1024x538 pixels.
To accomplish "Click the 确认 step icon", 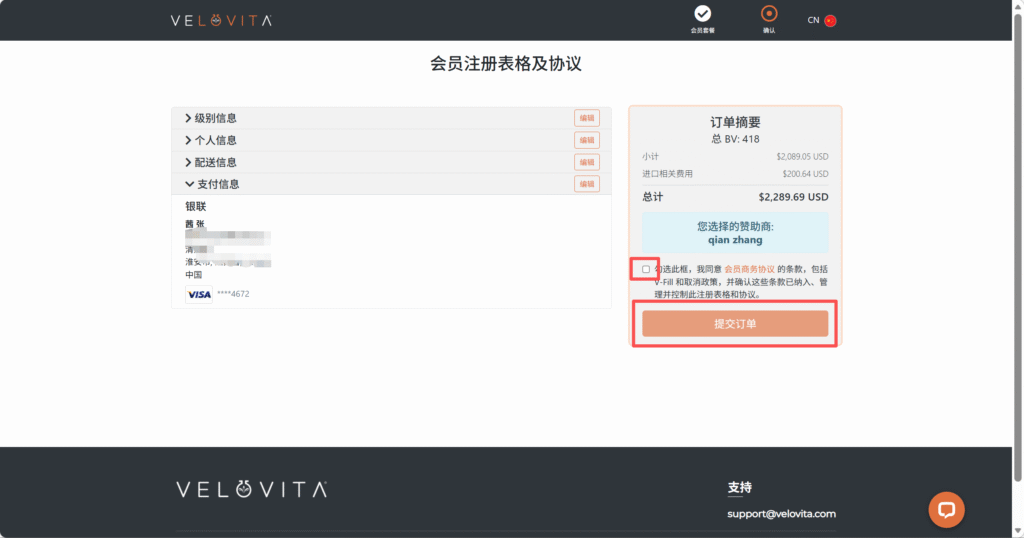I will (768, 13).
